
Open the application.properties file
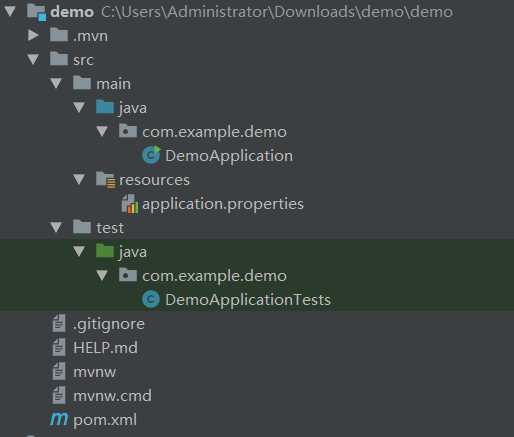pyautogui.click(x=223, y=204)
